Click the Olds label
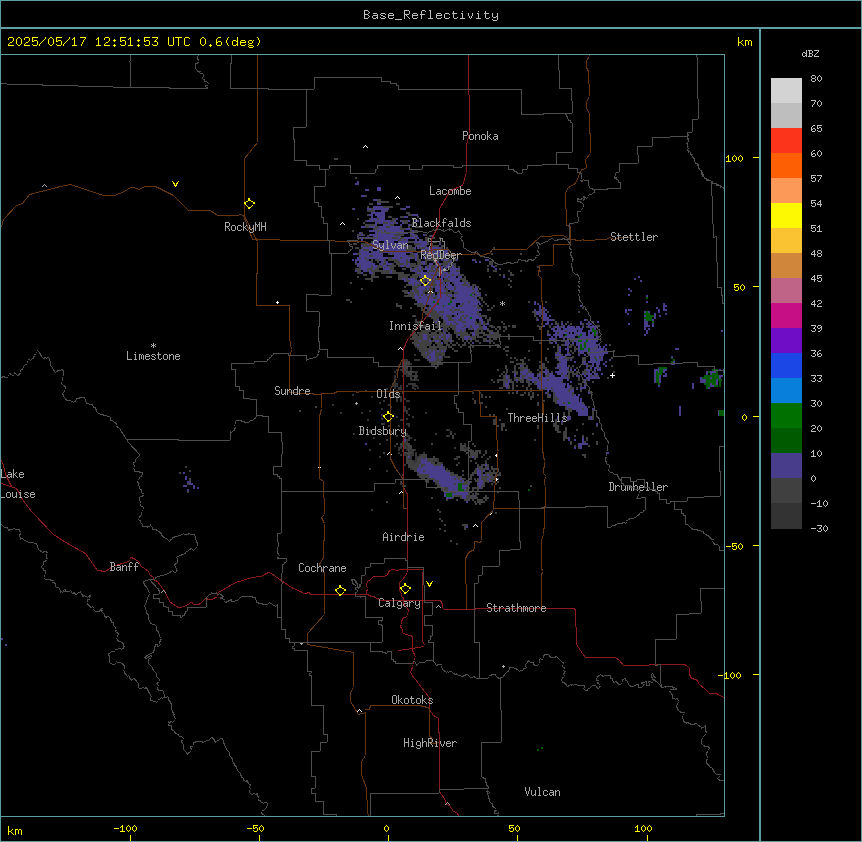The height and width of the screenshot is (842, 862). (388, 394)
